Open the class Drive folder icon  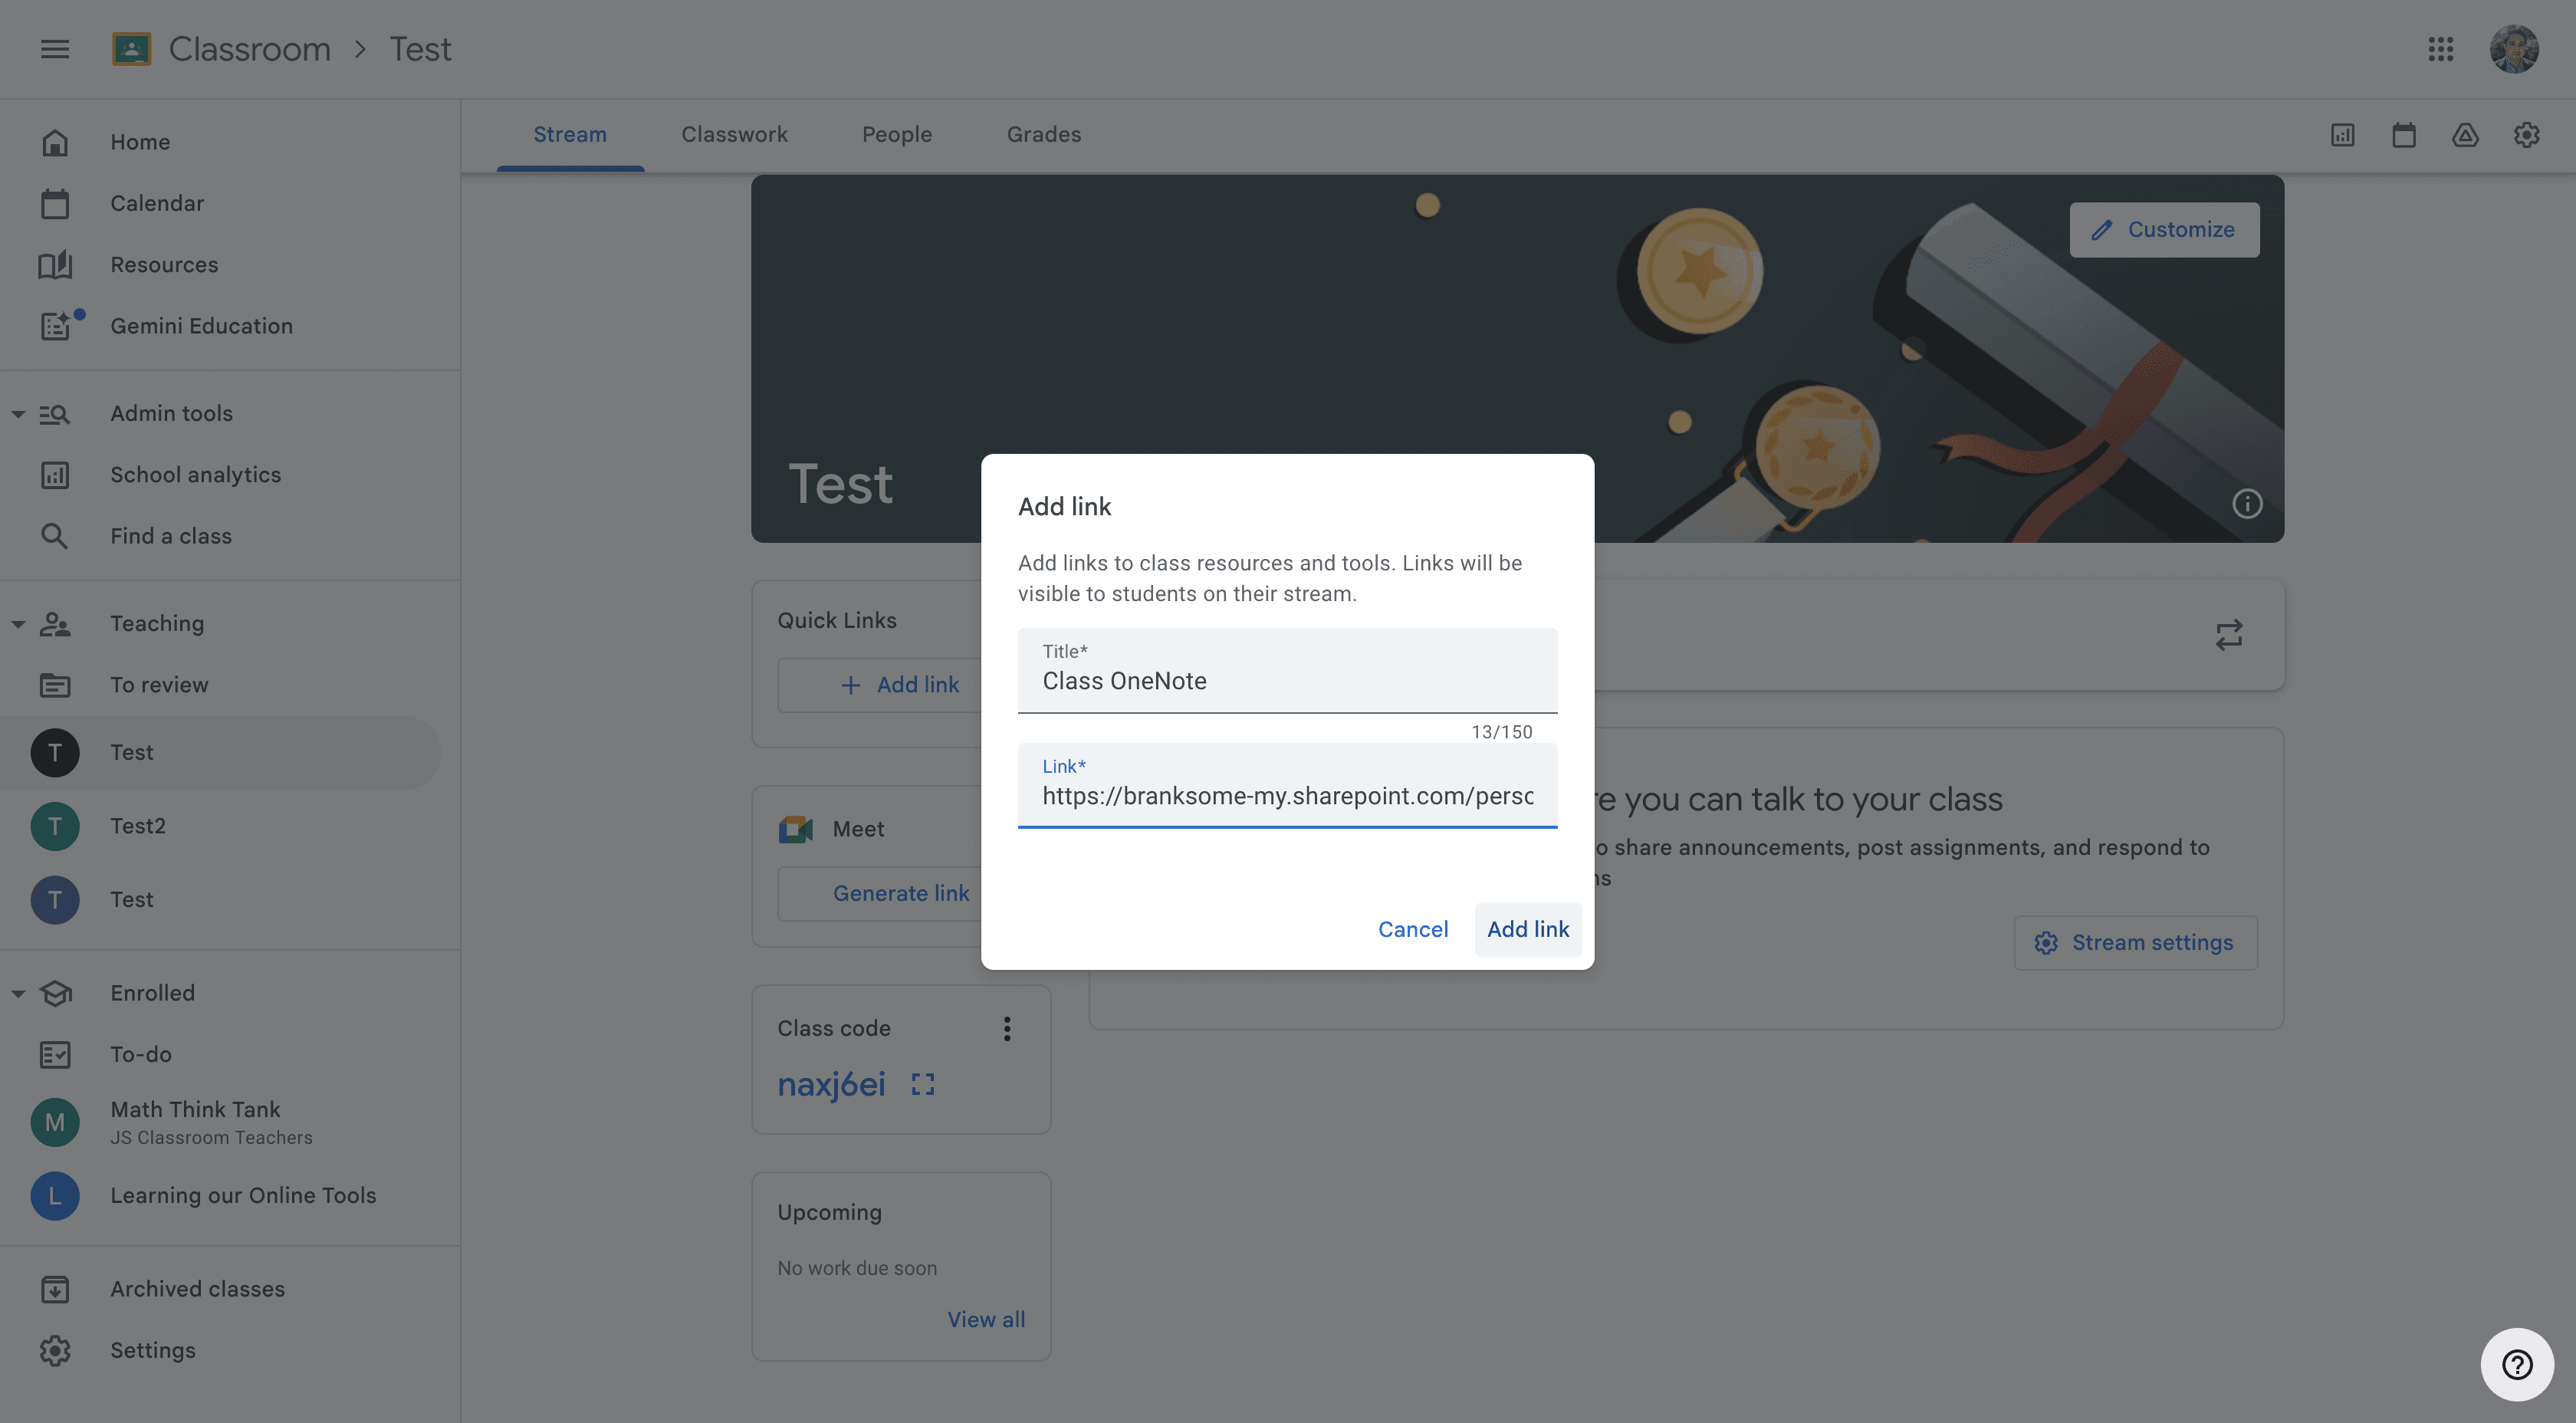point(2465,135)
